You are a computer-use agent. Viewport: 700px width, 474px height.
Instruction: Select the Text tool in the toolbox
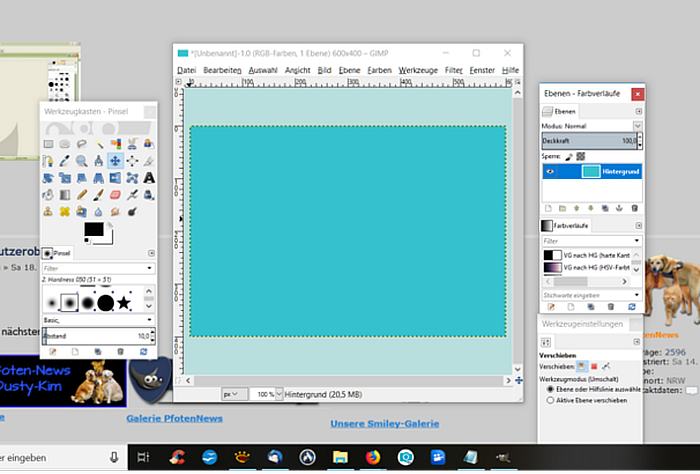point(149,177)
